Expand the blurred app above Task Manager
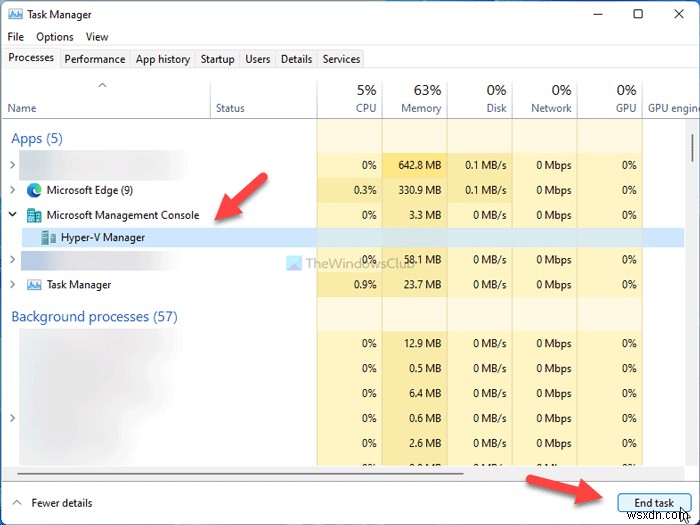The width and height of the screenshot is (700, 525). [x=12, y=259]
